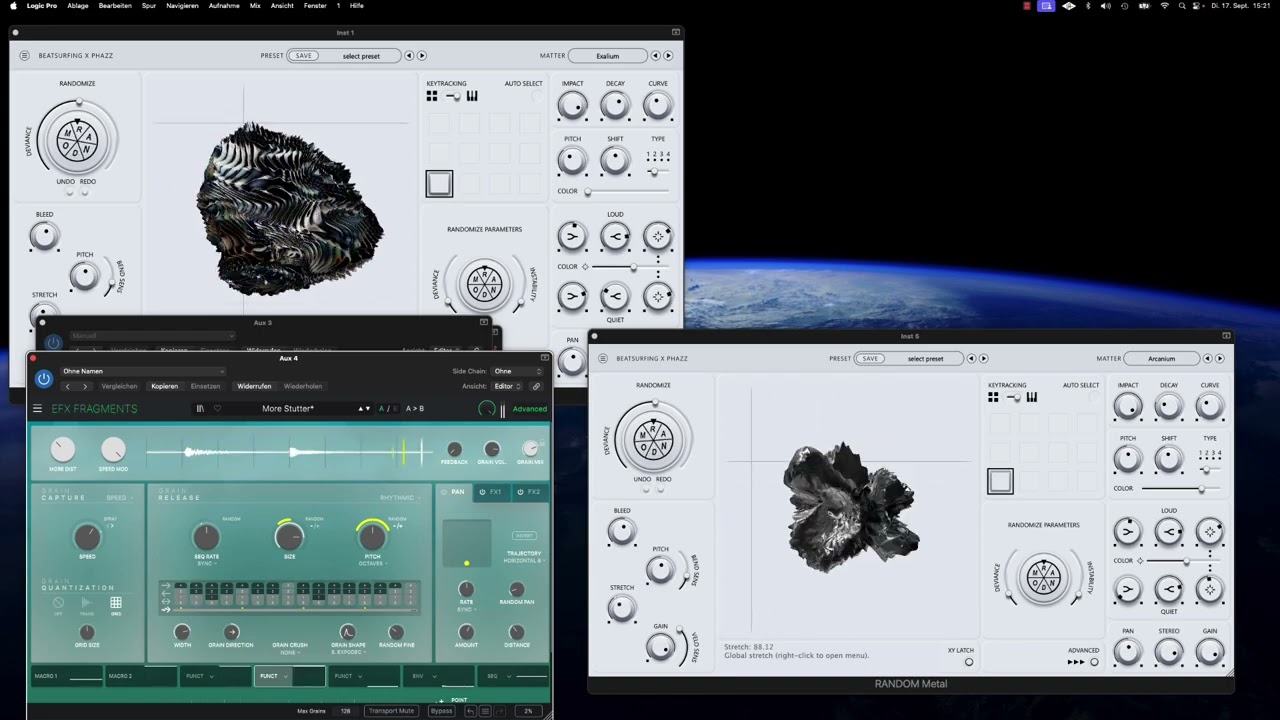The width and height of the screenshot is (1280, 720).
Task: Toggle Advanced mode in Inst 5 window
Action: [x=1094, y=662]
